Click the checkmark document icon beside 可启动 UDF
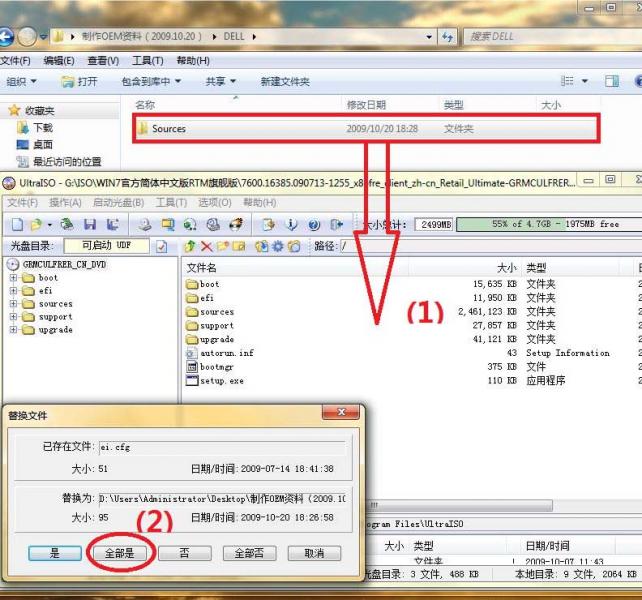 point(162,247)
